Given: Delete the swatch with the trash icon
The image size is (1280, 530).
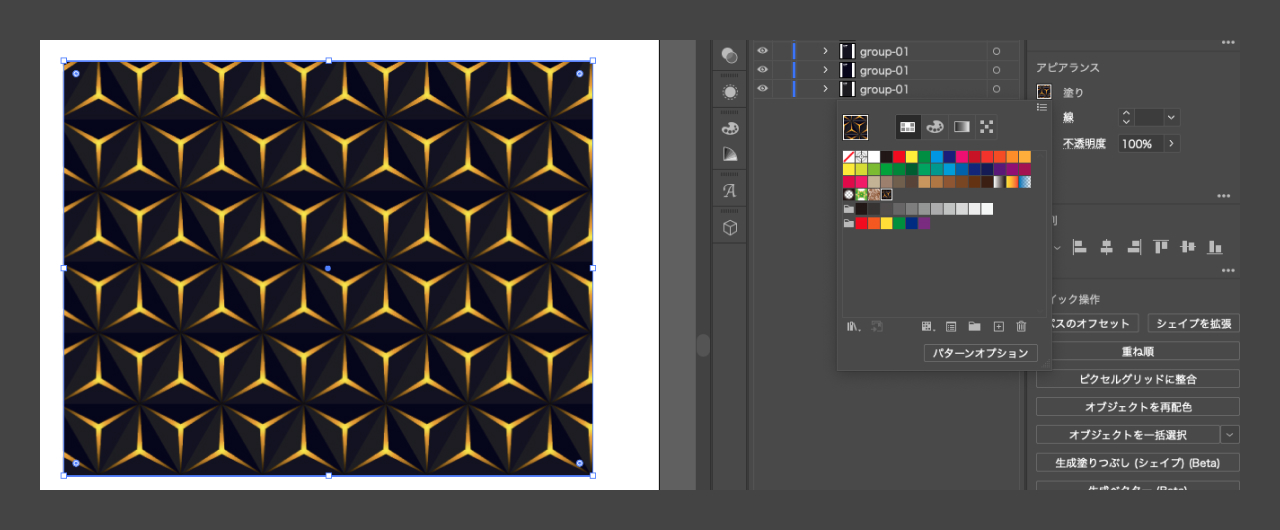Looking at the screenshot, I should (1021, 326).
